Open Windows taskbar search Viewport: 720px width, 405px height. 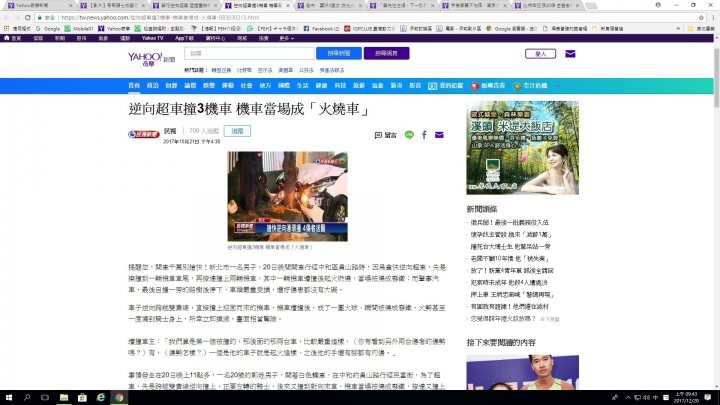coord(27,397)
